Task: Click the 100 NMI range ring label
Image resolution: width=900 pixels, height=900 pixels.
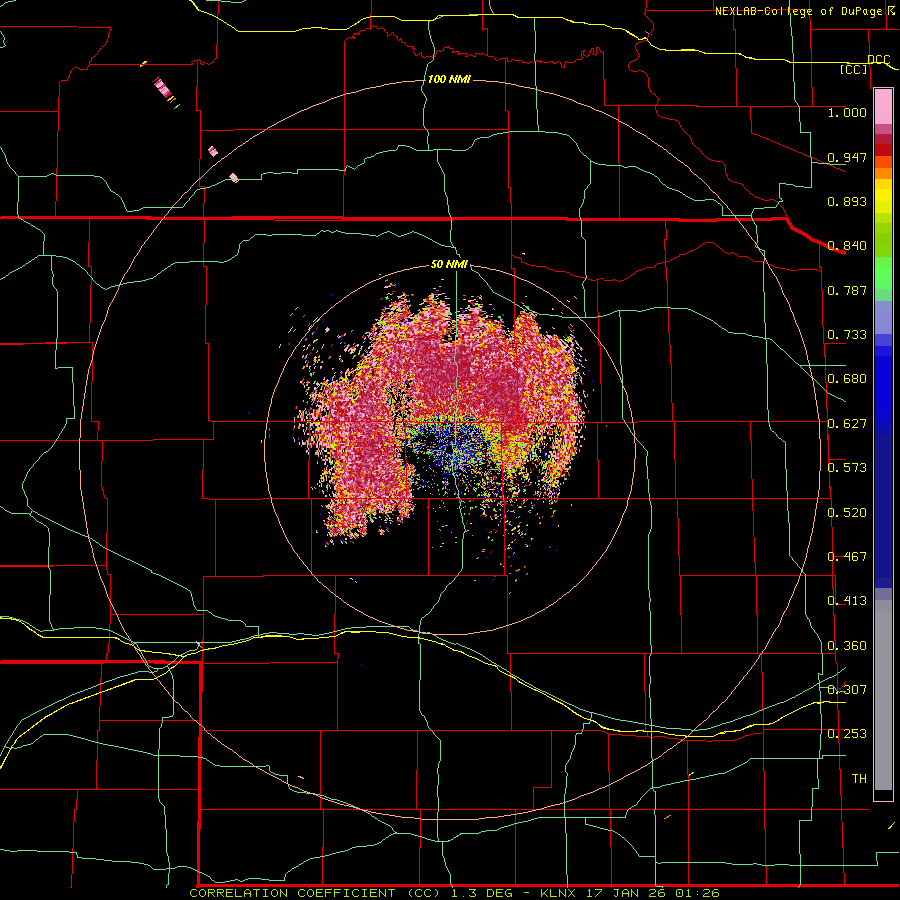Action: (449, 79)
